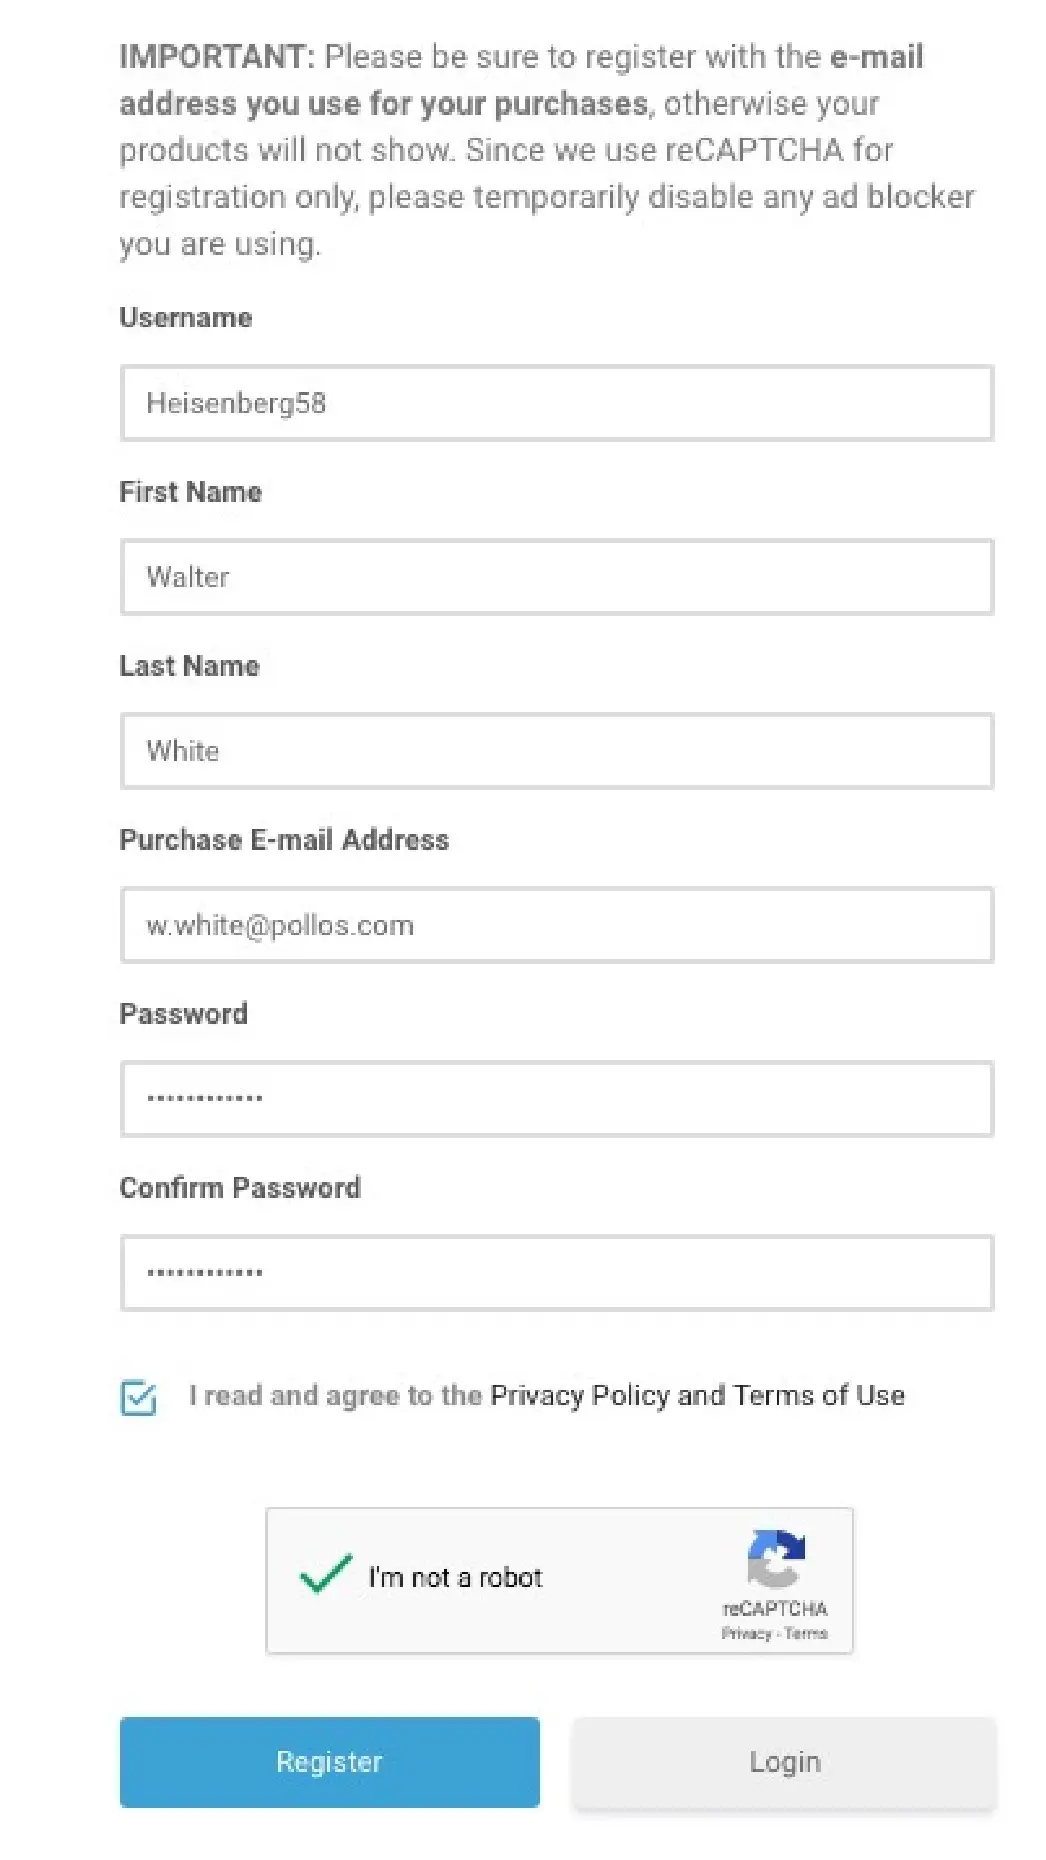Click the reCAPTCHA logo icon
Screen dimensions: 1046x1860
pyautogui.click(x=776, y=1558)
